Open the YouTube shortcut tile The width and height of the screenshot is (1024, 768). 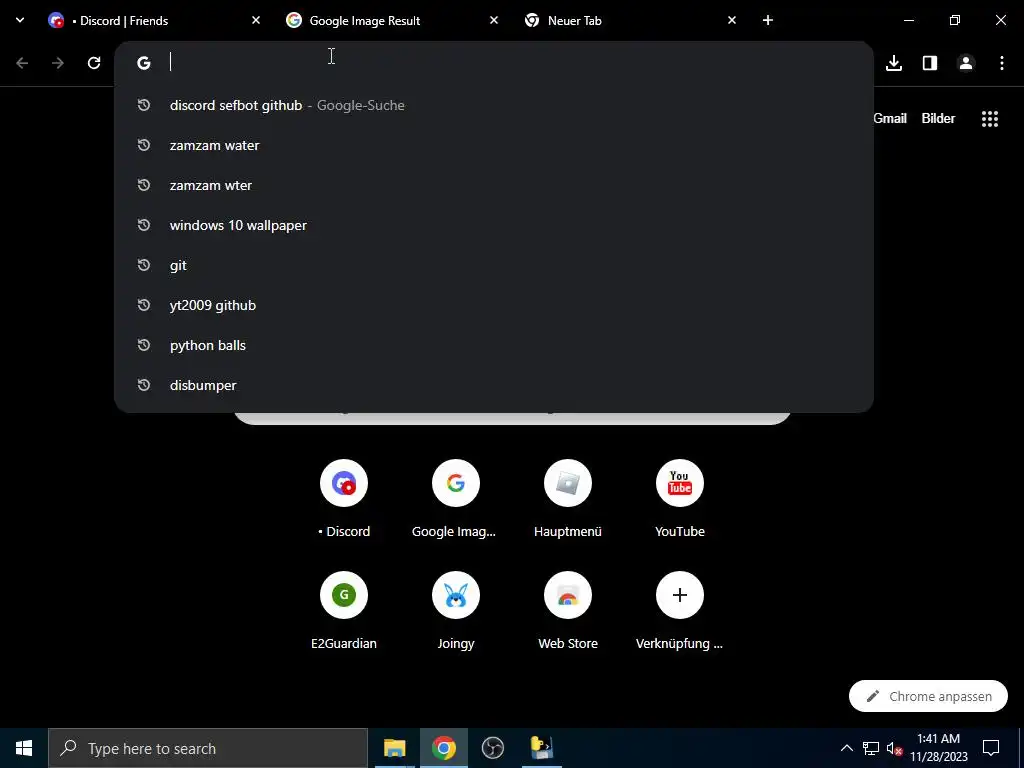tap(680, 500)
